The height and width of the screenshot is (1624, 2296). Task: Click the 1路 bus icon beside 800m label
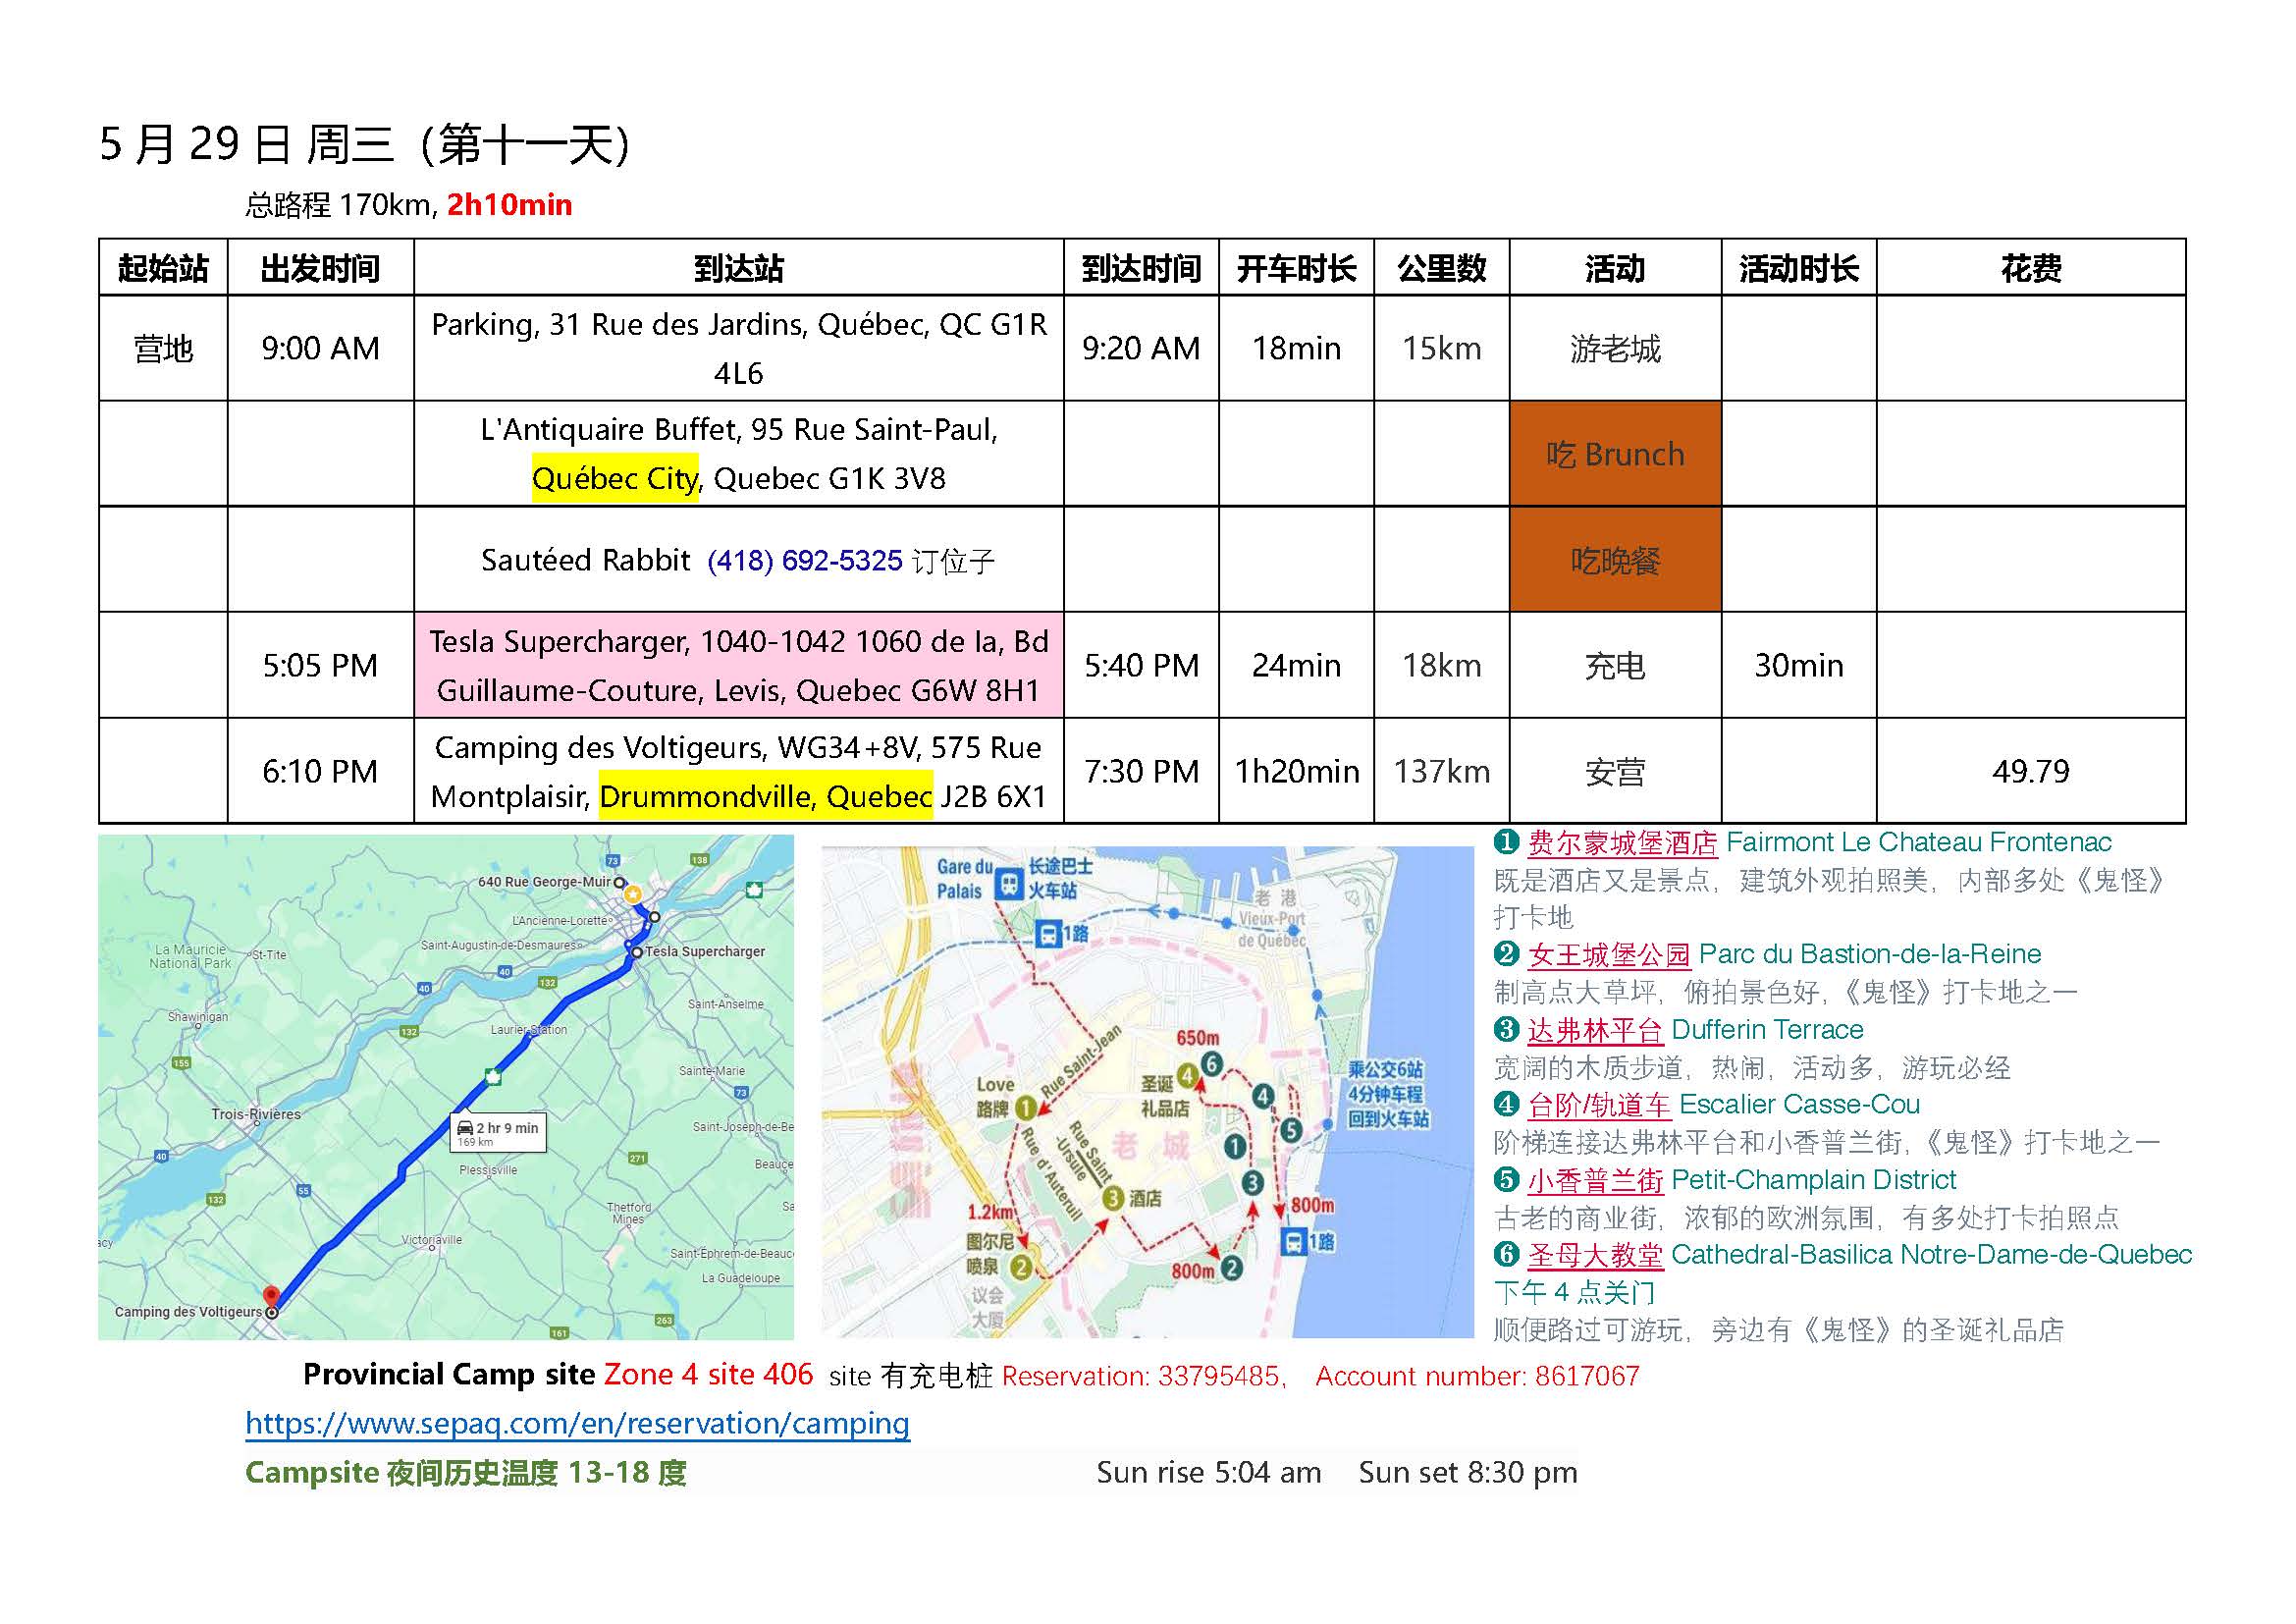[x=1294, y=1242]
